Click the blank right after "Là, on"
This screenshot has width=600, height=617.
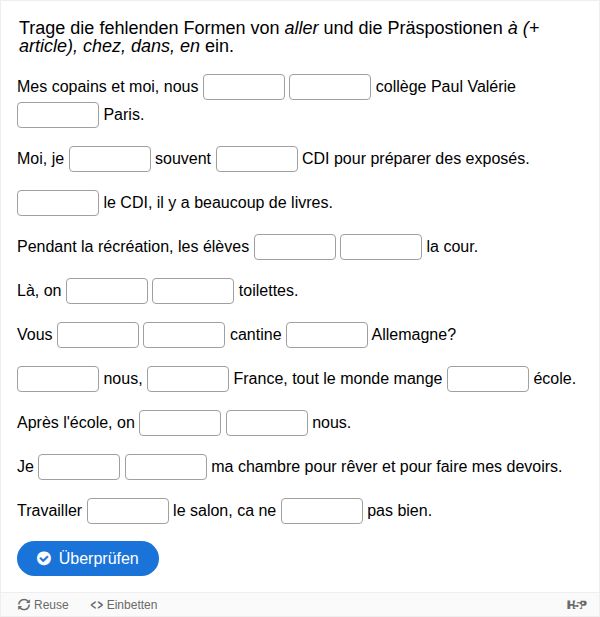[x=107, y=291]
